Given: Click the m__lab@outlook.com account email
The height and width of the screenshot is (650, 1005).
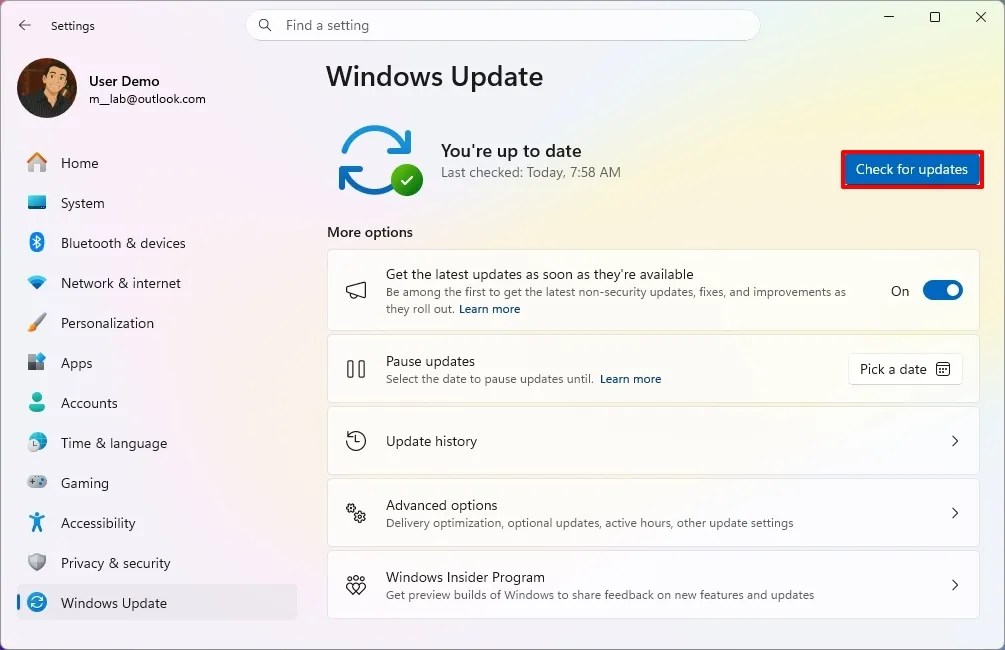Looking at the screenshot, I should 147,99.
